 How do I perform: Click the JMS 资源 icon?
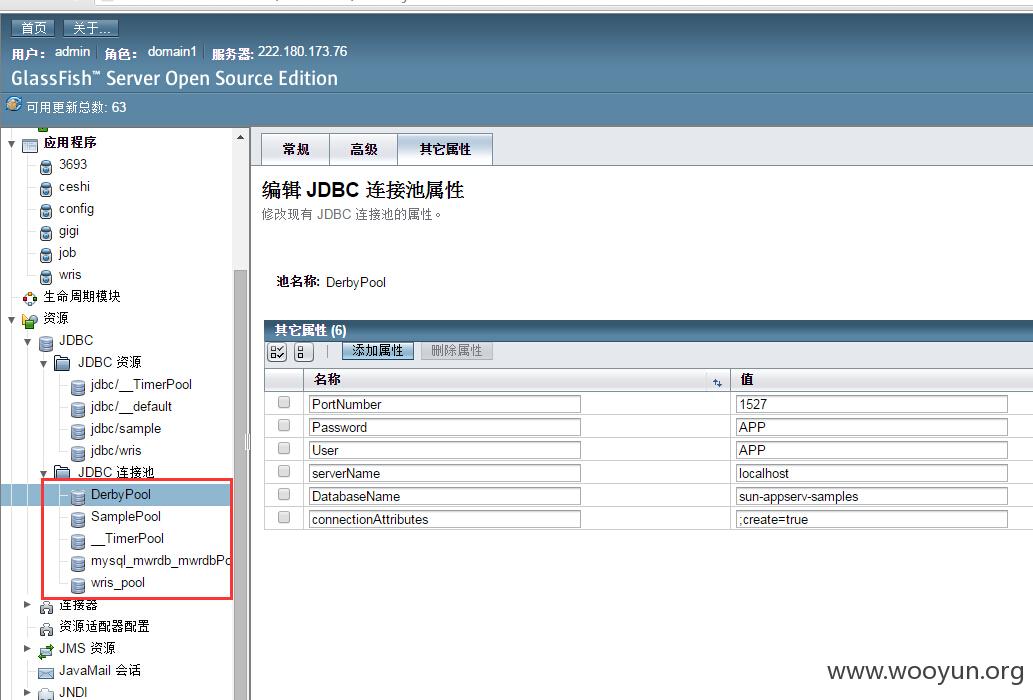pyautogui.click(x=46, y=651)
